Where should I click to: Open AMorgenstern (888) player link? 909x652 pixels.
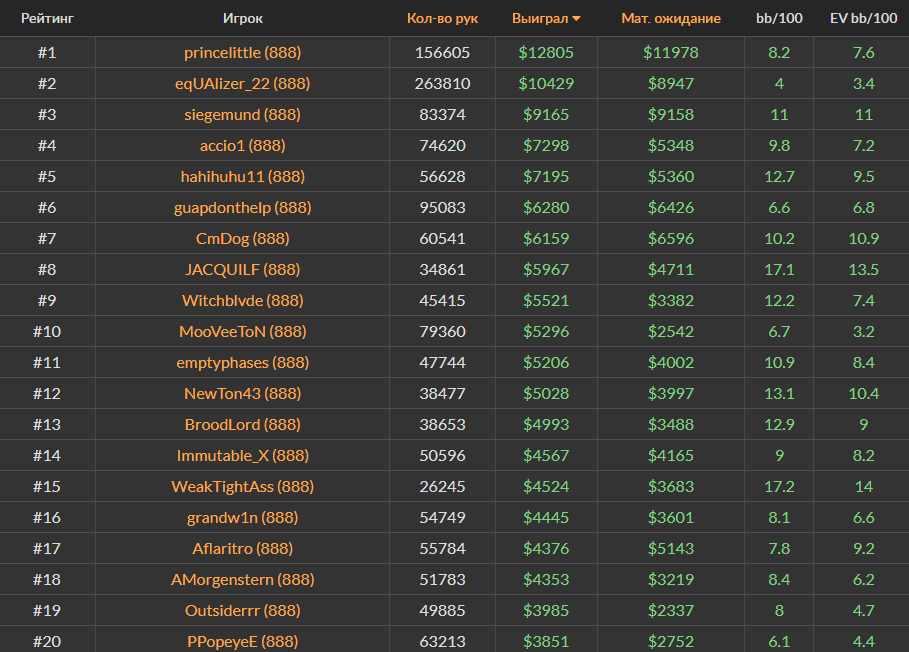(242, 579)
